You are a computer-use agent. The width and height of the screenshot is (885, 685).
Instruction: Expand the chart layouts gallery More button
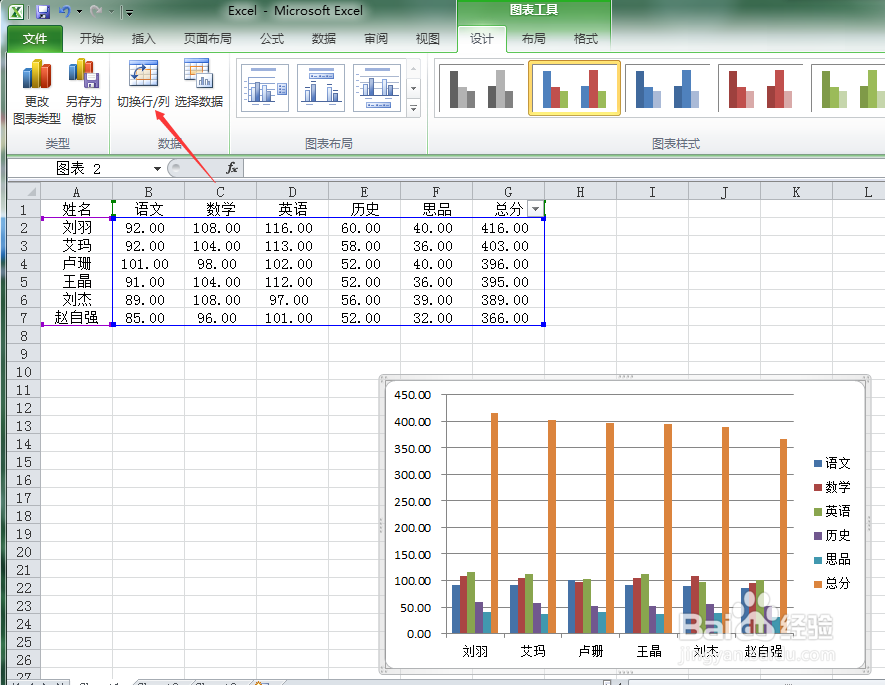click(414, 108)
